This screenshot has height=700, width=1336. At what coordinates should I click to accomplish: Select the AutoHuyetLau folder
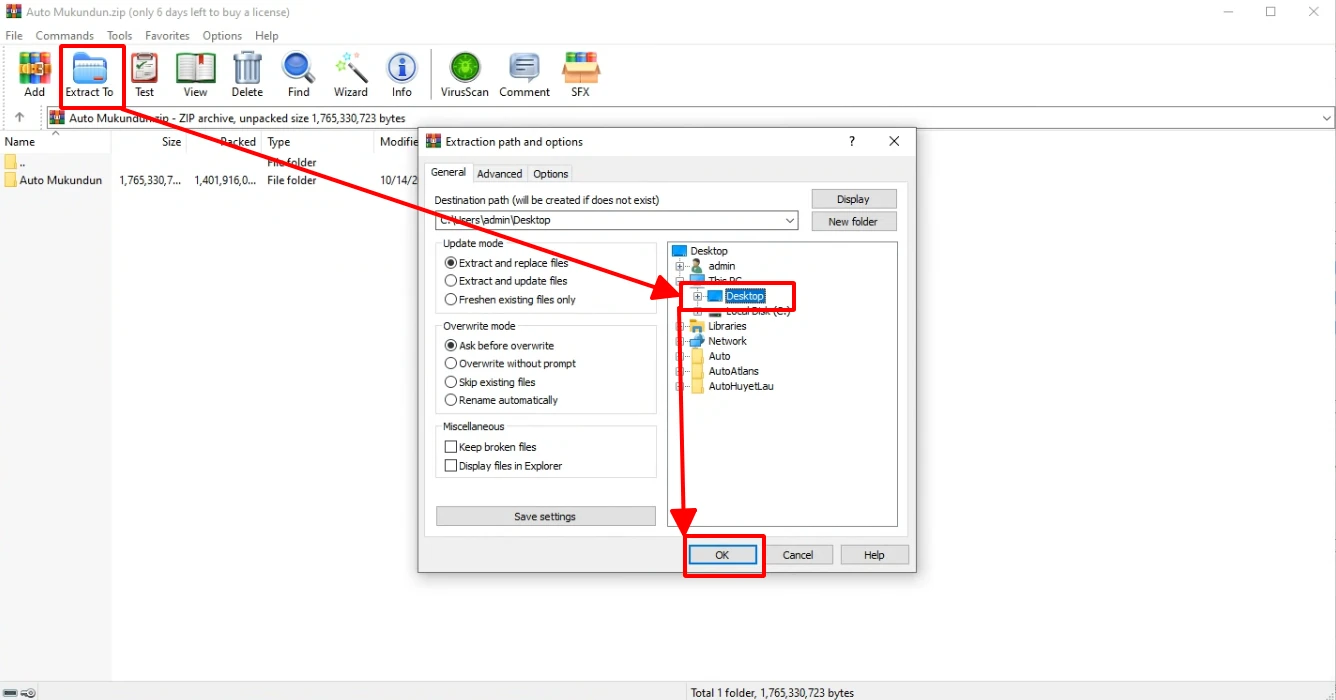741,386
